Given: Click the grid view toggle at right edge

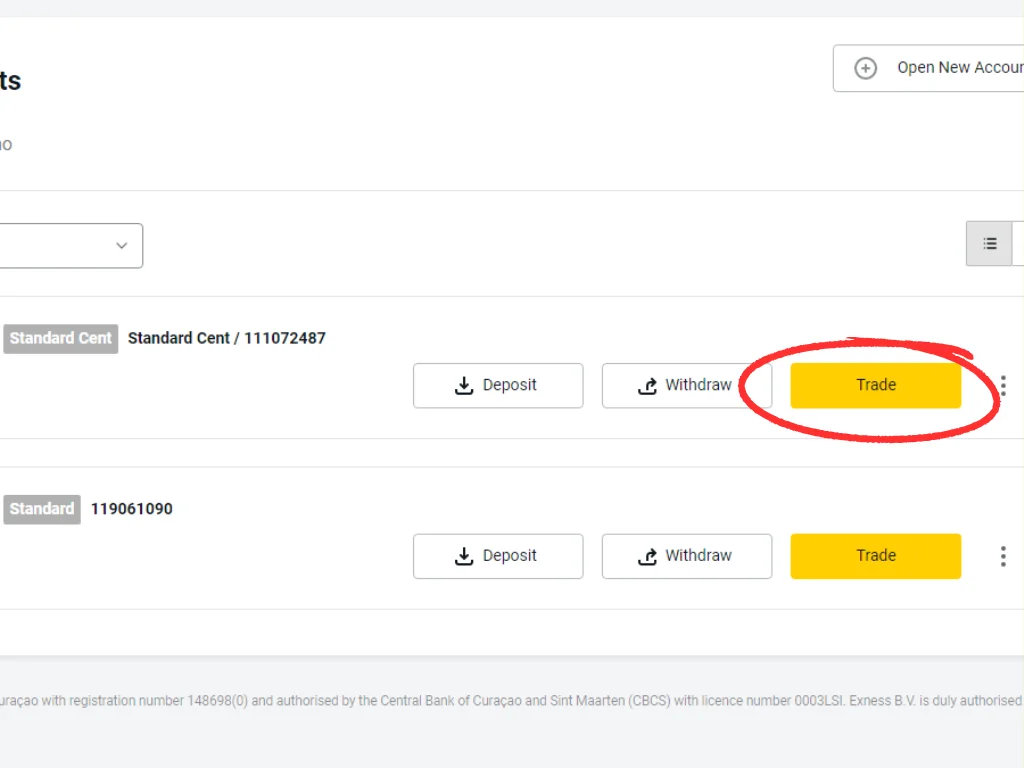Looking at the screenshot, I should pos(1019,244).
